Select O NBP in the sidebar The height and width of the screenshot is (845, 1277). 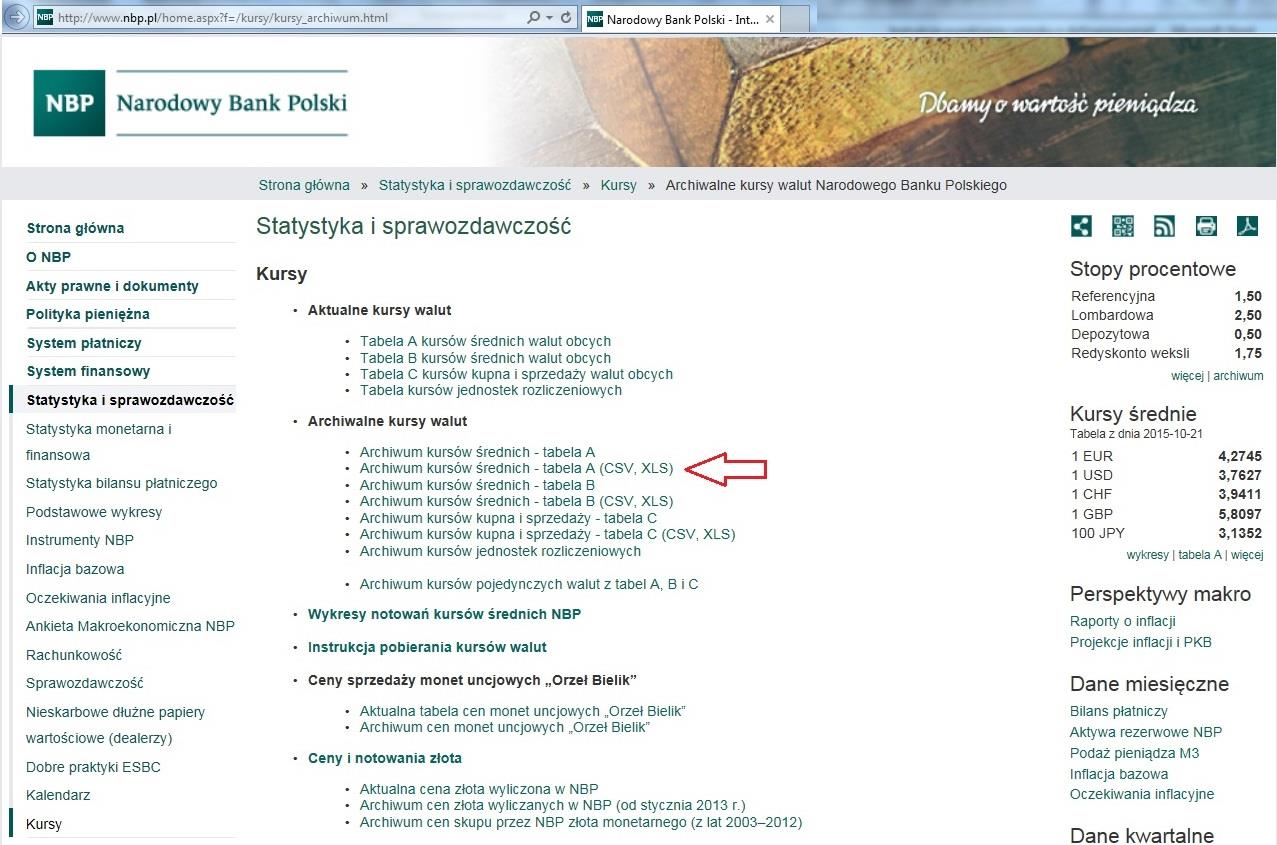coord(48,257)
